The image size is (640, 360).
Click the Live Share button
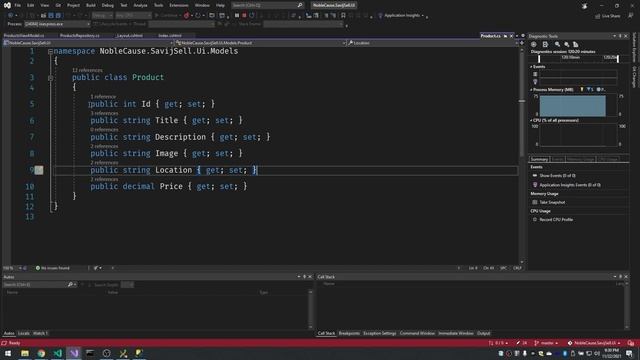[608, 16]
